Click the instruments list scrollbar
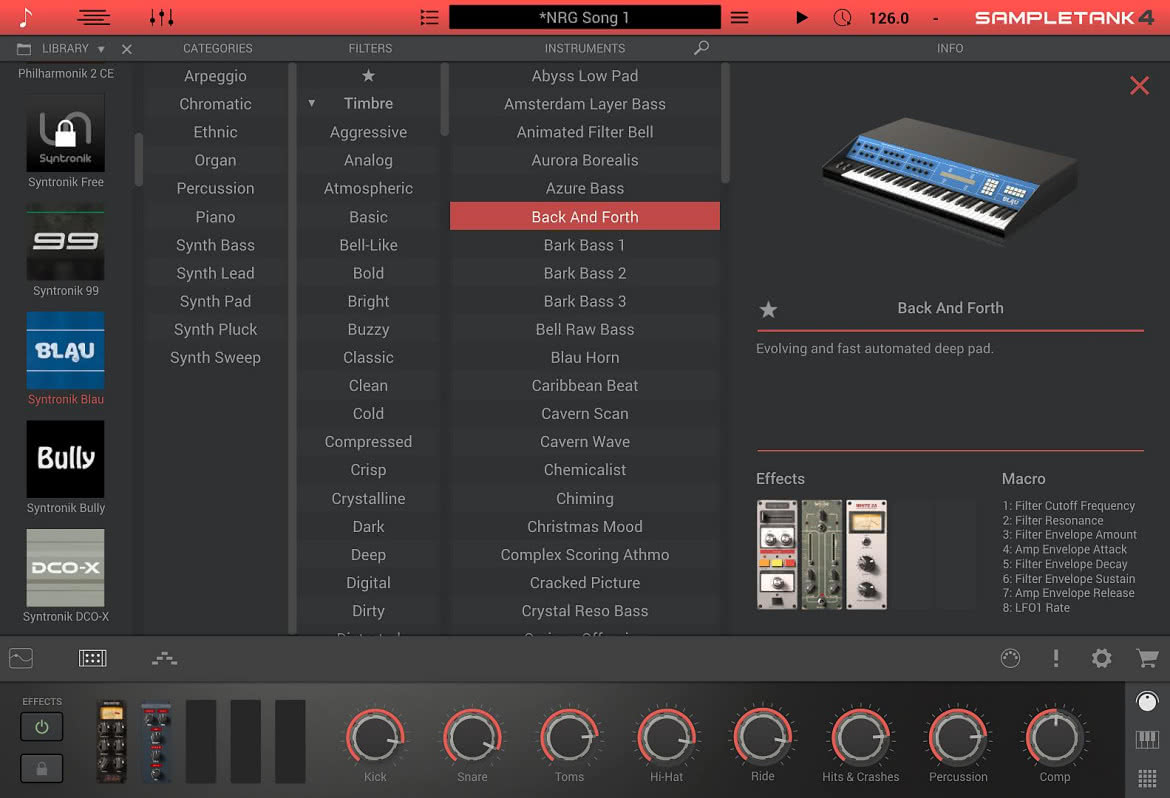 [x=725, y=124]
